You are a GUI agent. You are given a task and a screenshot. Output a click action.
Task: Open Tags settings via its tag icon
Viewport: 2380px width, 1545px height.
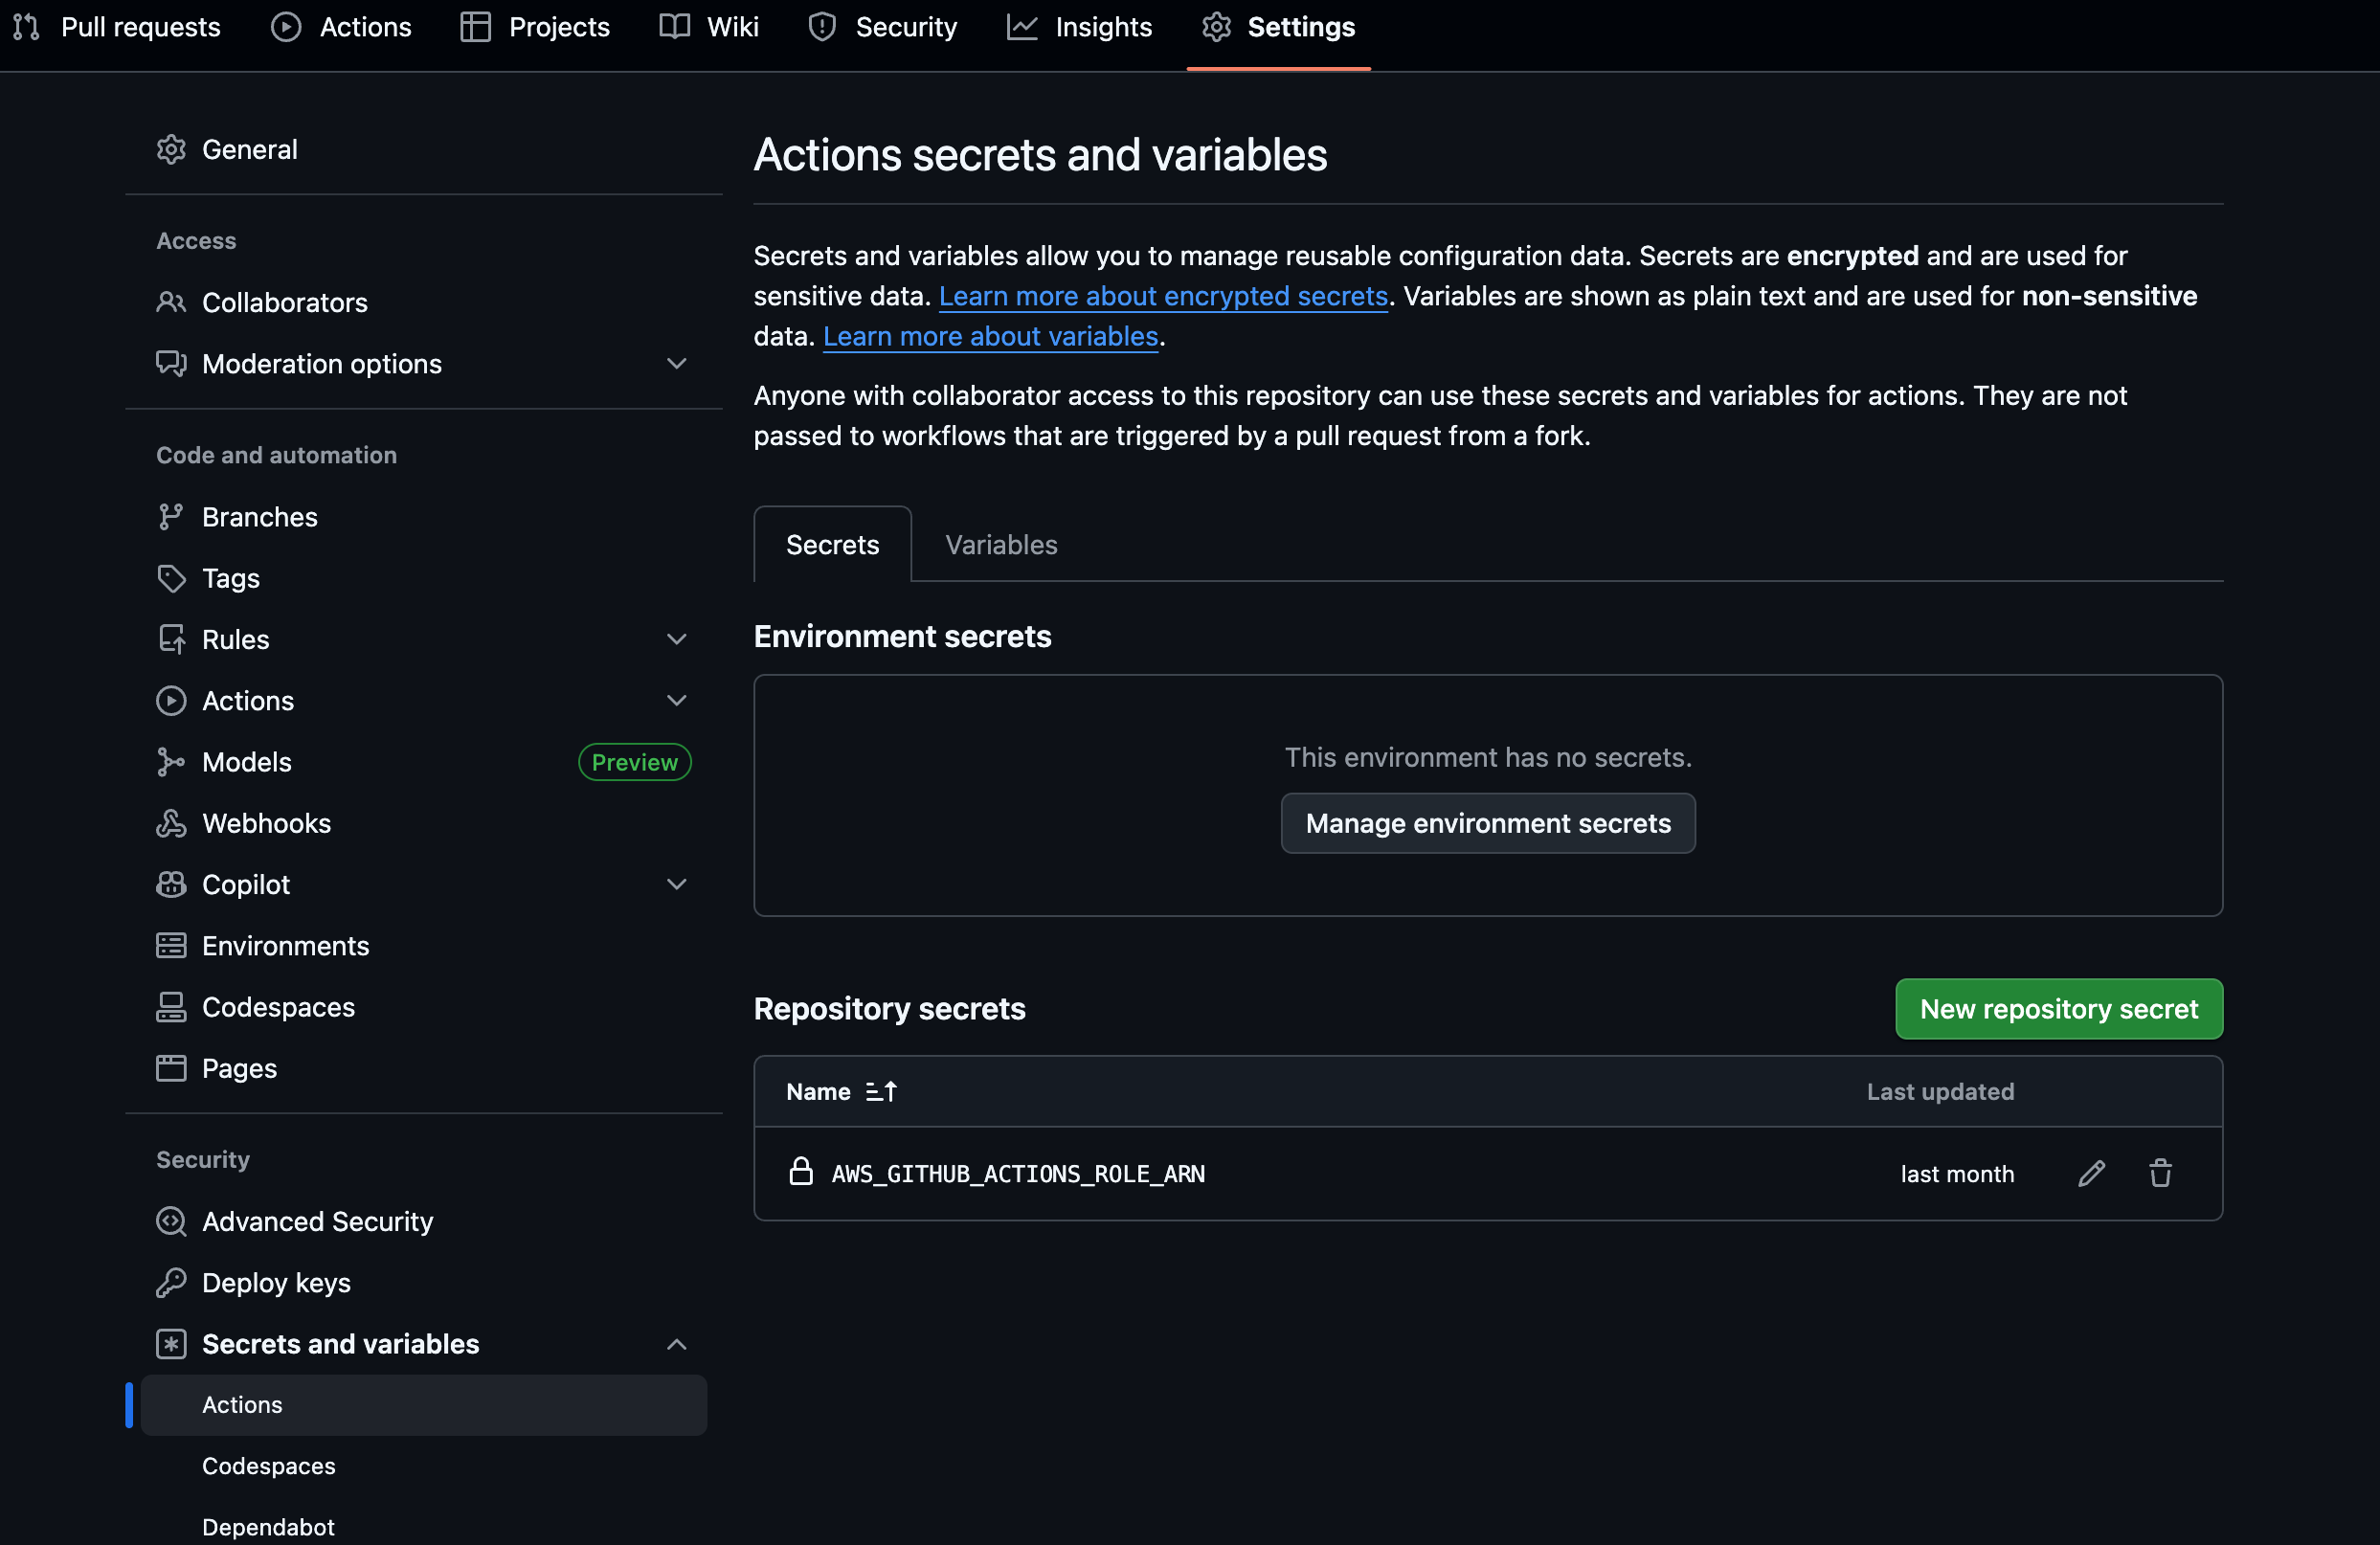pyautogui.click(x=171, y=578)
